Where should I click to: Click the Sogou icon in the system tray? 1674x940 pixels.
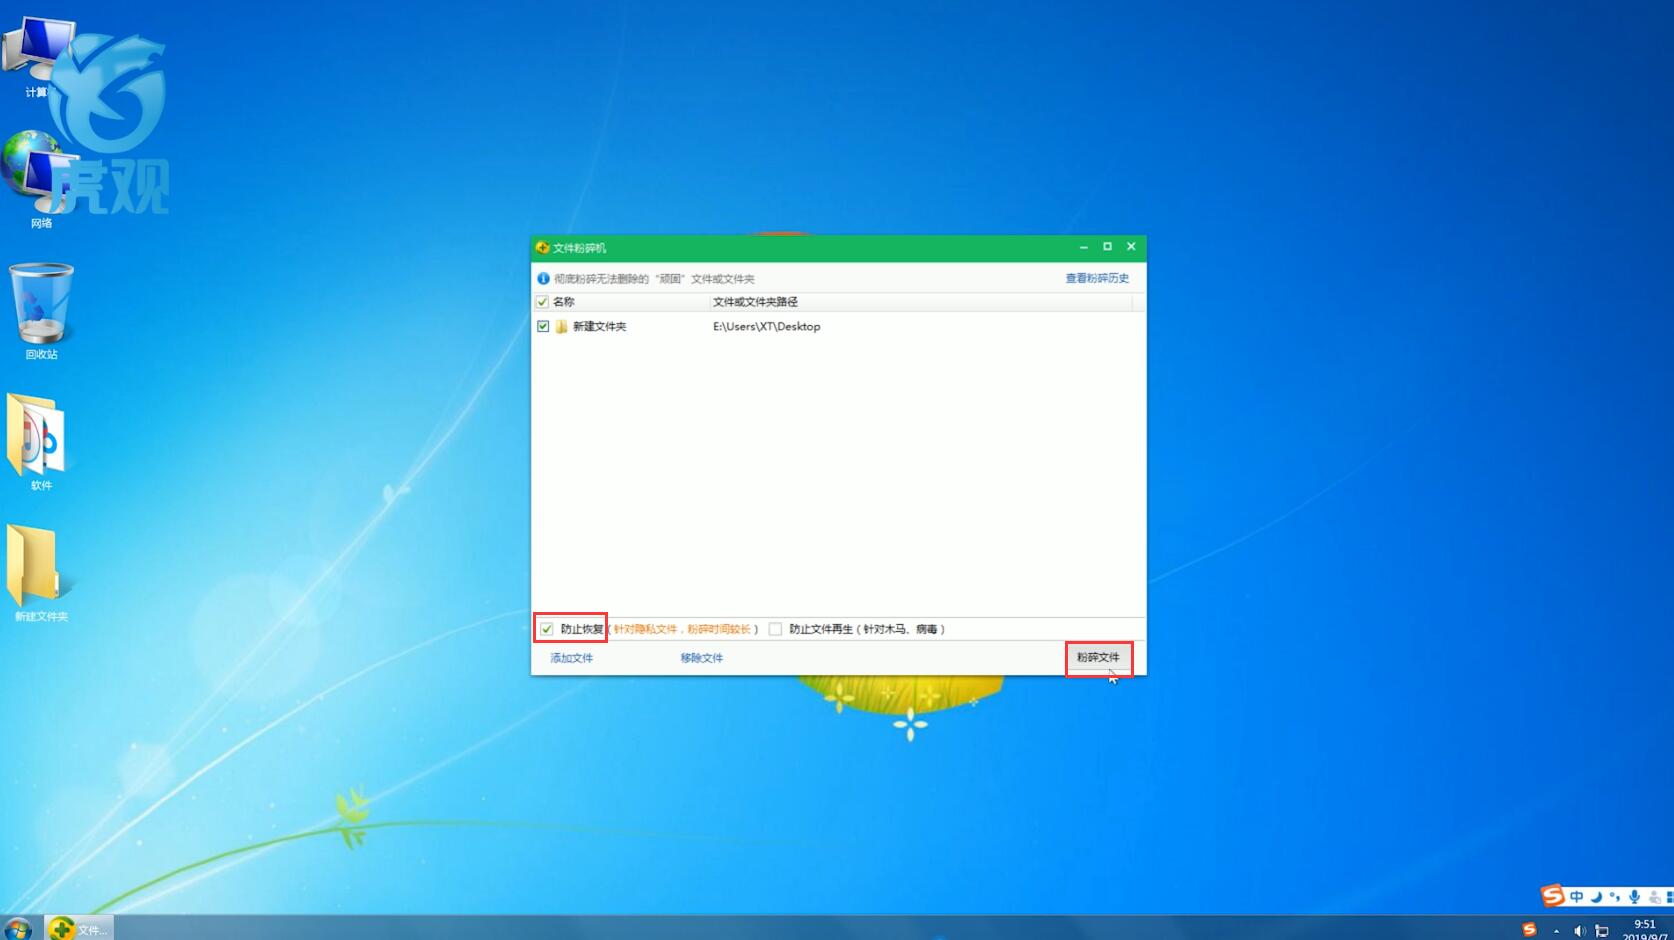coord(1529,930)
